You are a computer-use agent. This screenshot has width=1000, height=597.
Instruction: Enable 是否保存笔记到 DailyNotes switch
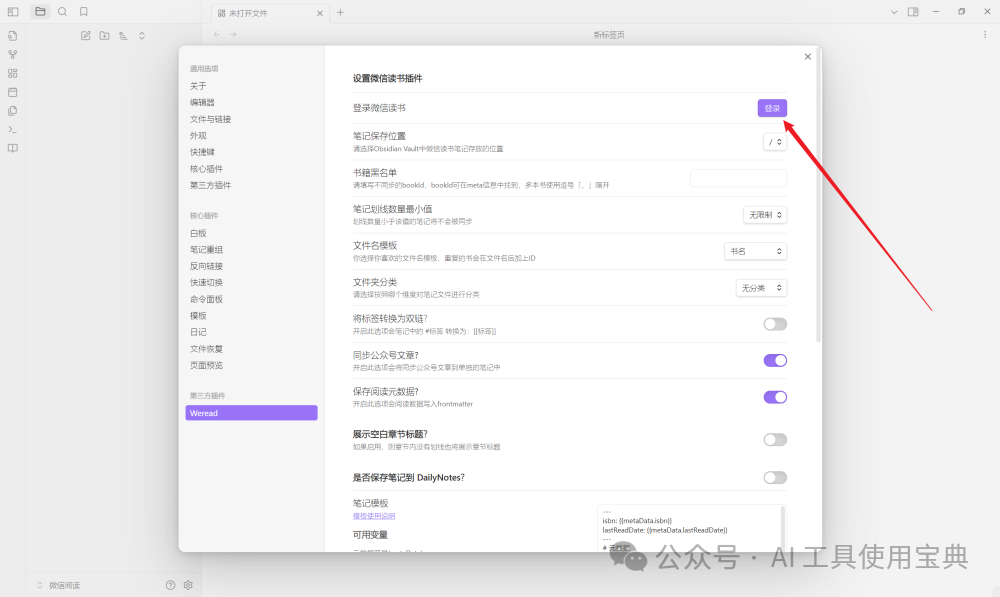pyautogui.click(x=775, y=478)
